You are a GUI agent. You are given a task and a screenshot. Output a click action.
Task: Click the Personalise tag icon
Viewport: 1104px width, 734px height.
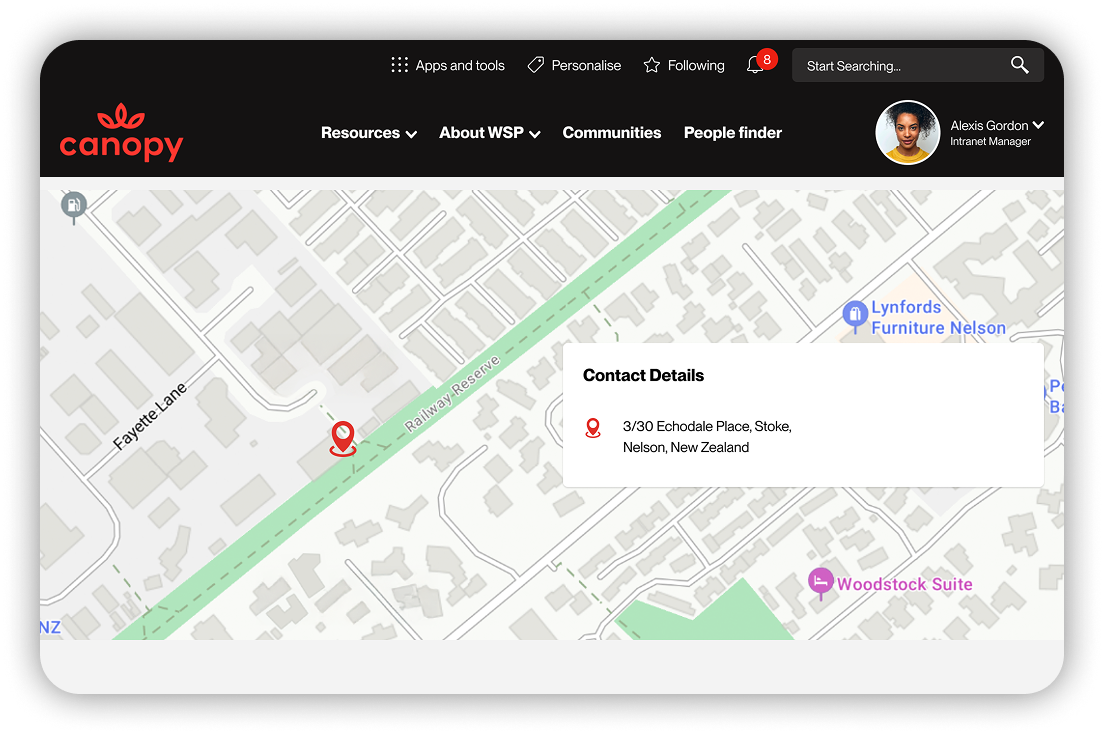click(536, 65)
